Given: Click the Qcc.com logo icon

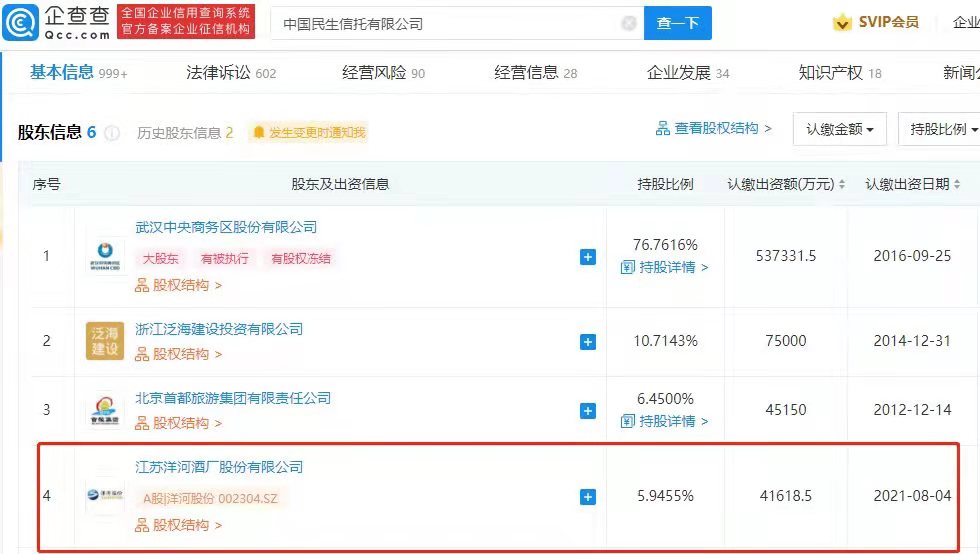Looking at the screenshot, I should point(21,23).
